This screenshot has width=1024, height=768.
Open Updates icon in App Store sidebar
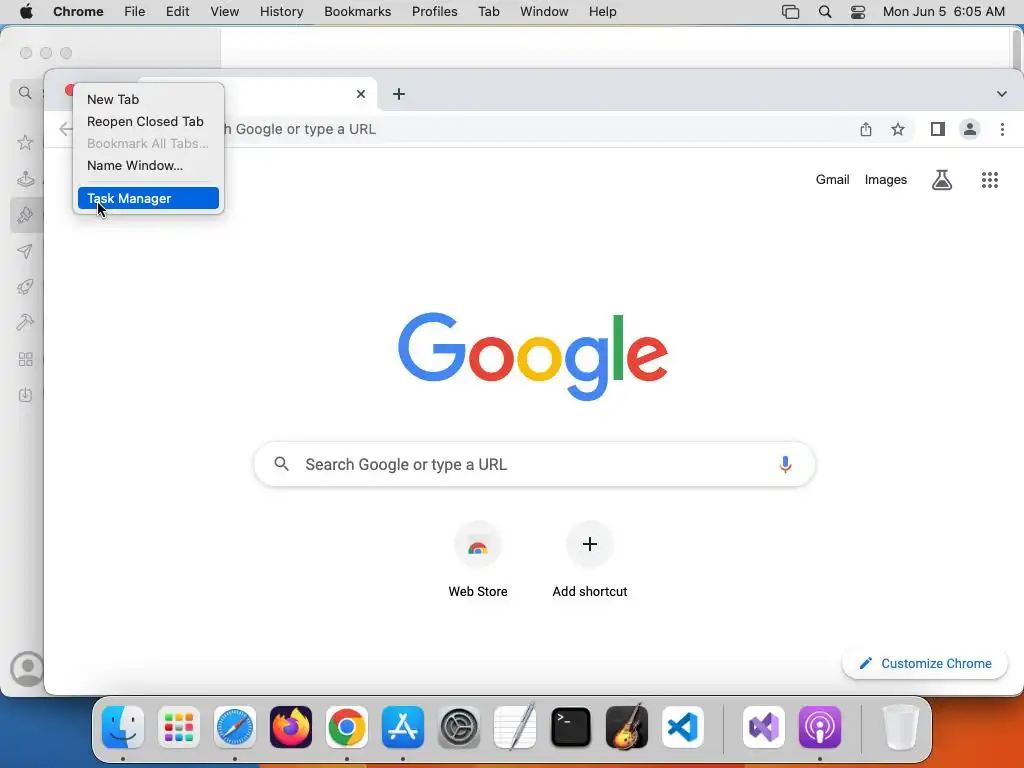25,395
